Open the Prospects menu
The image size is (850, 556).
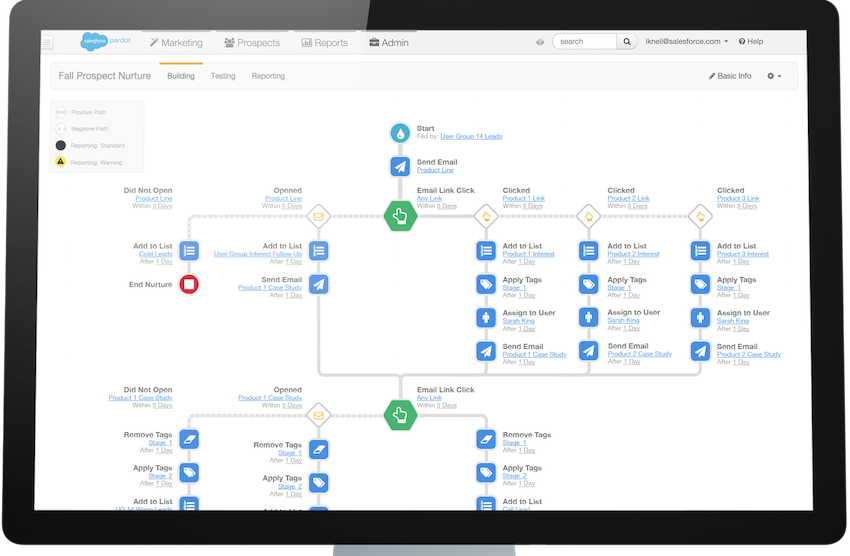click(252, 43)
